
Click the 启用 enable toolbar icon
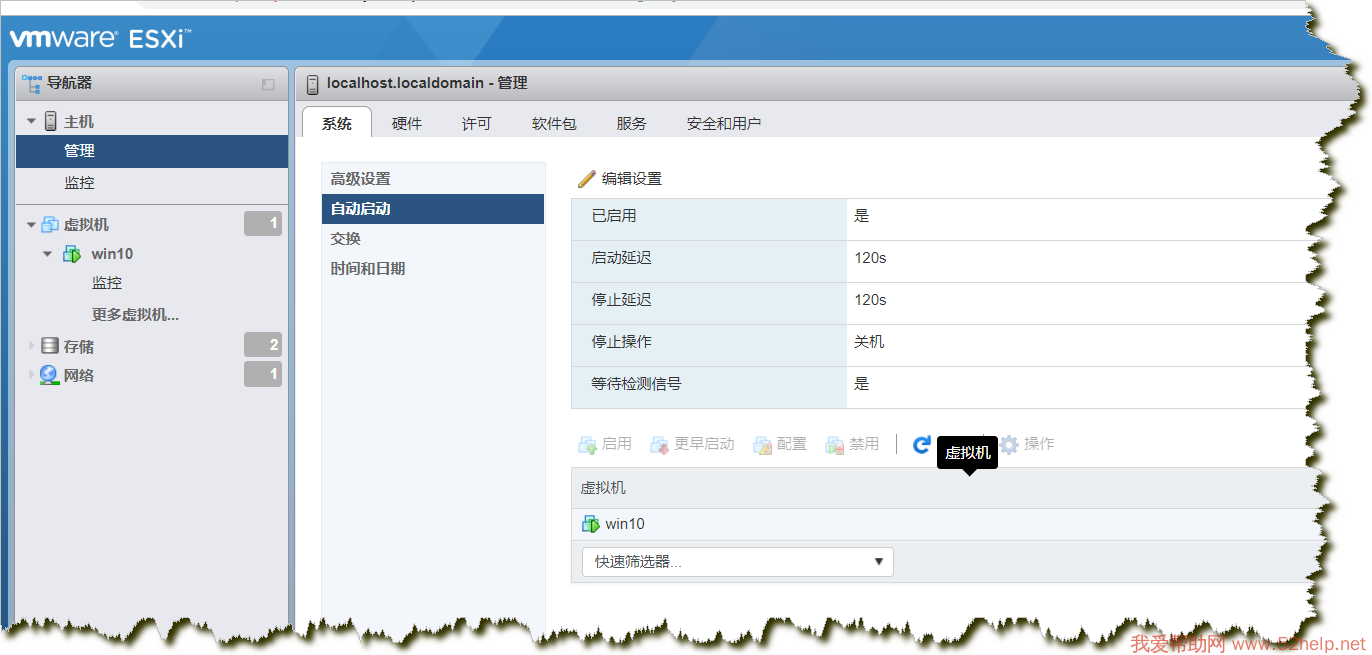point(588,444)
